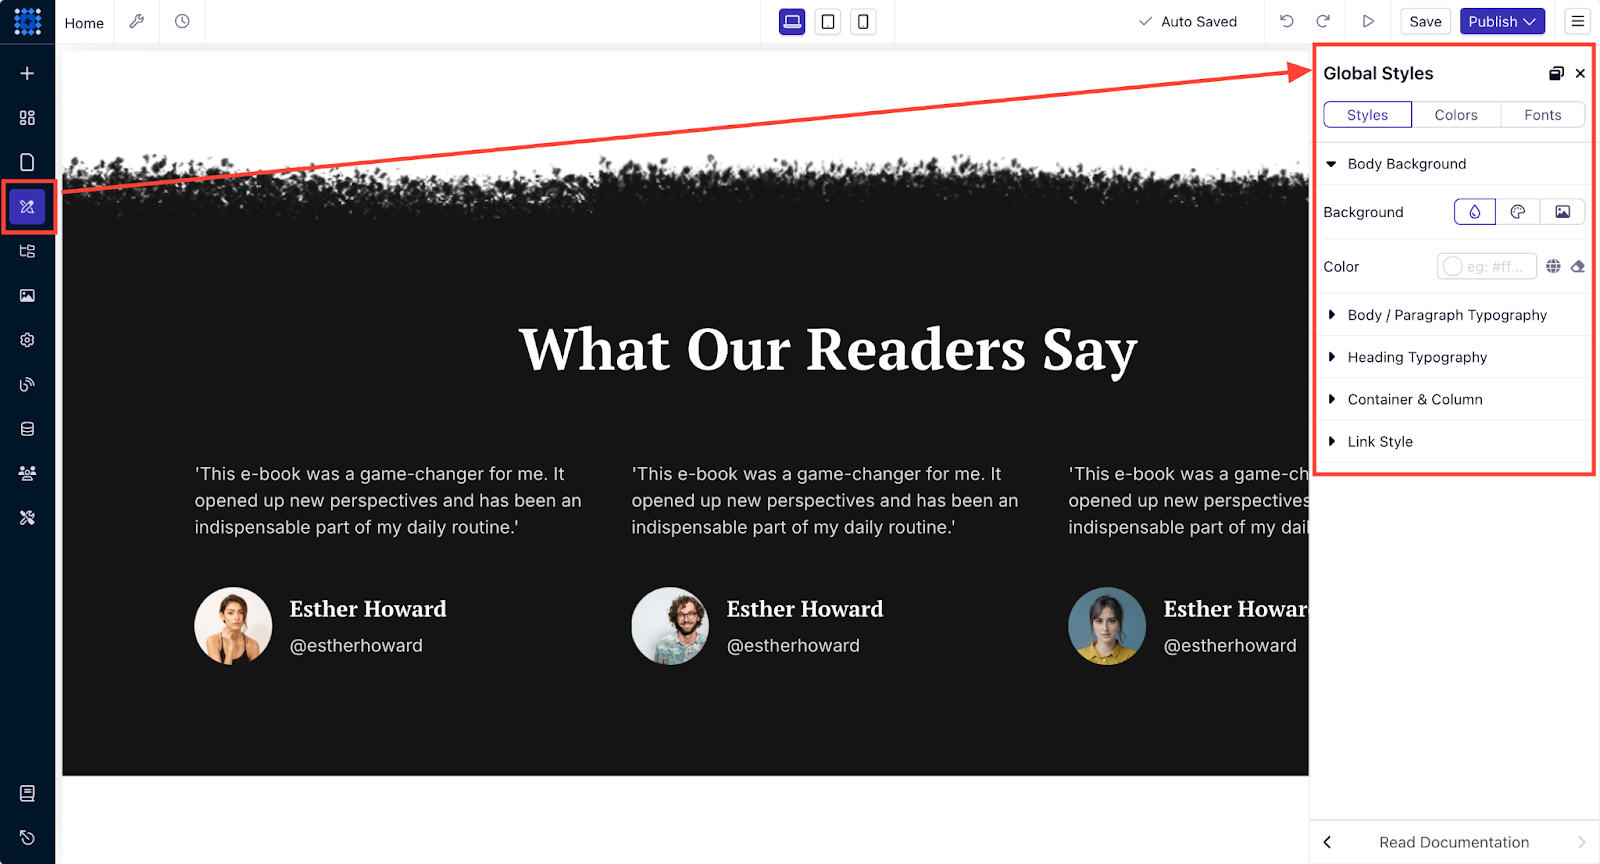Open the database icon in sidebar

coord(27,429)
